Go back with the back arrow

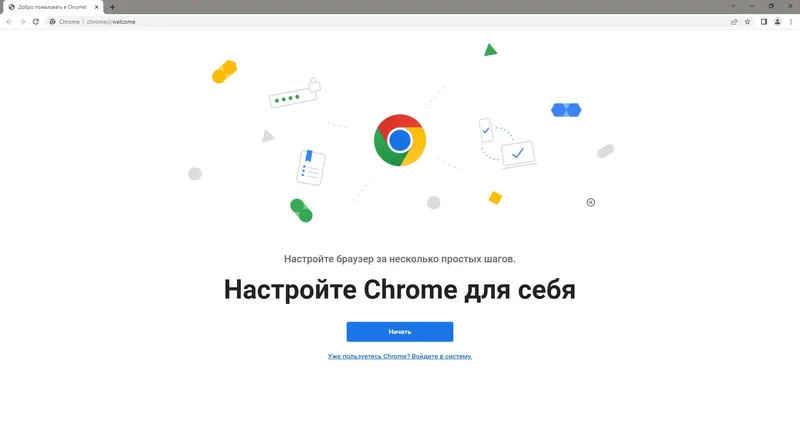tap(9, 22)
